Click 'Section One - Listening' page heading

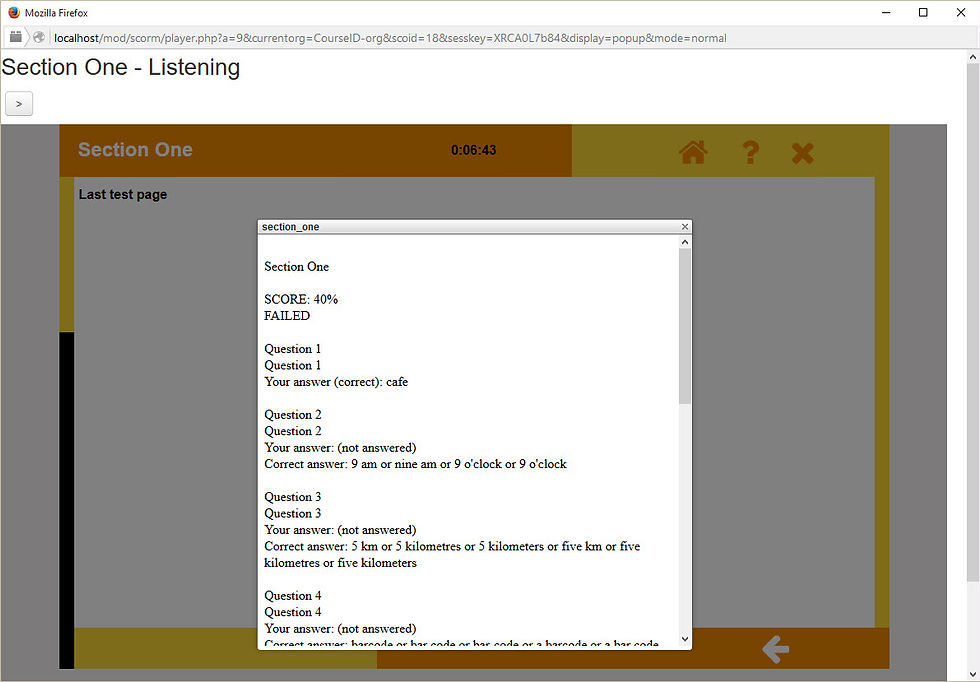(x=121, y=68)
